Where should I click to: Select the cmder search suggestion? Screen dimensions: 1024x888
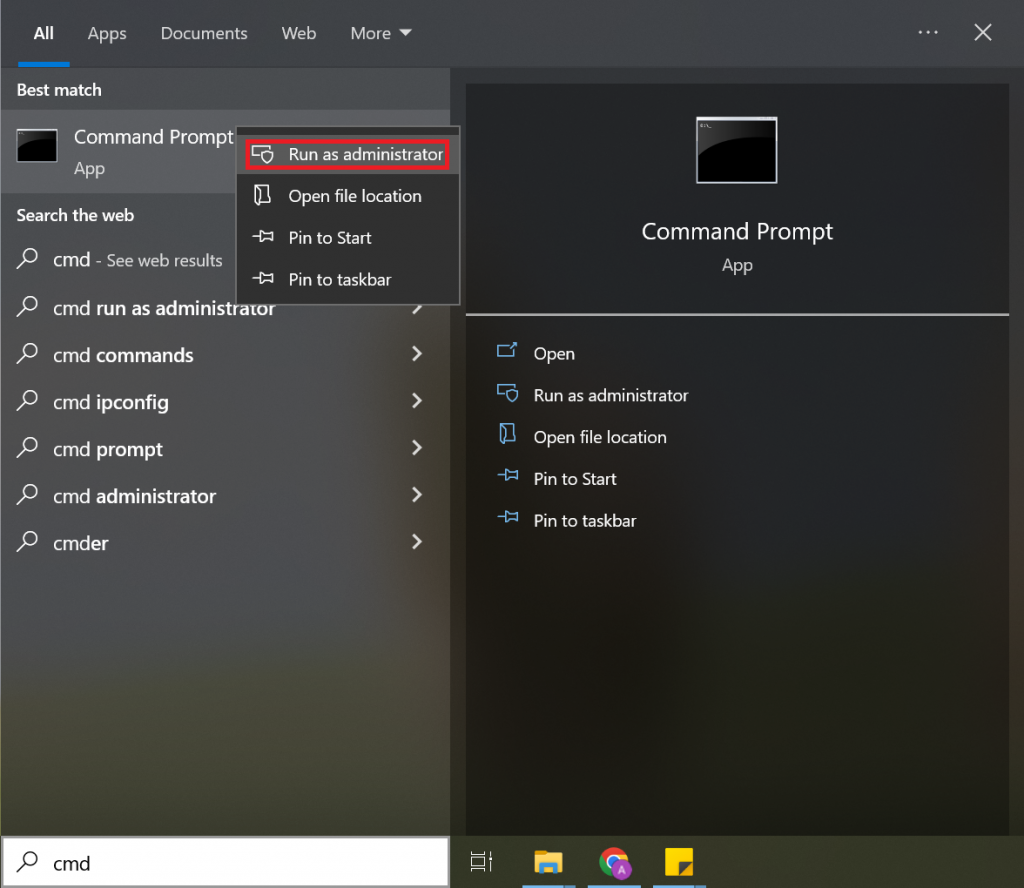pyautogui.click(x=81, y=543)
